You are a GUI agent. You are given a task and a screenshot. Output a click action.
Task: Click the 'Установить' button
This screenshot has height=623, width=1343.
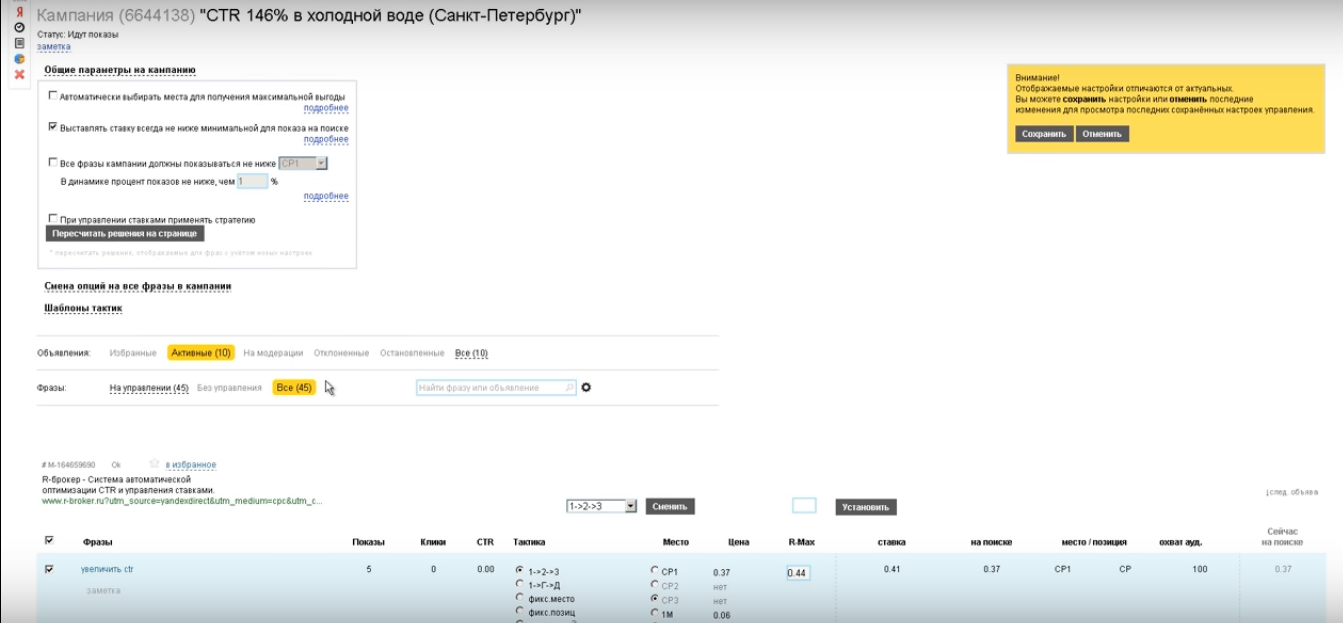(866, 507)
